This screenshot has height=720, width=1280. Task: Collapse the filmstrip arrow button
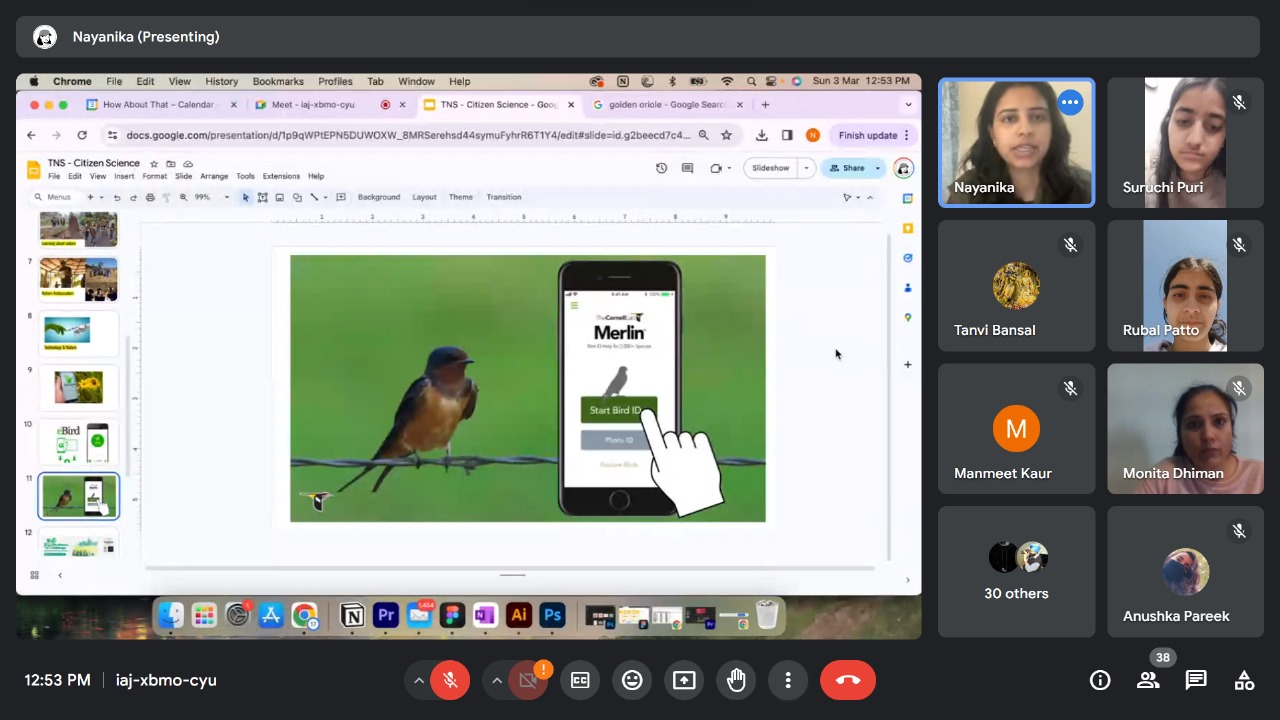[60, 575]
